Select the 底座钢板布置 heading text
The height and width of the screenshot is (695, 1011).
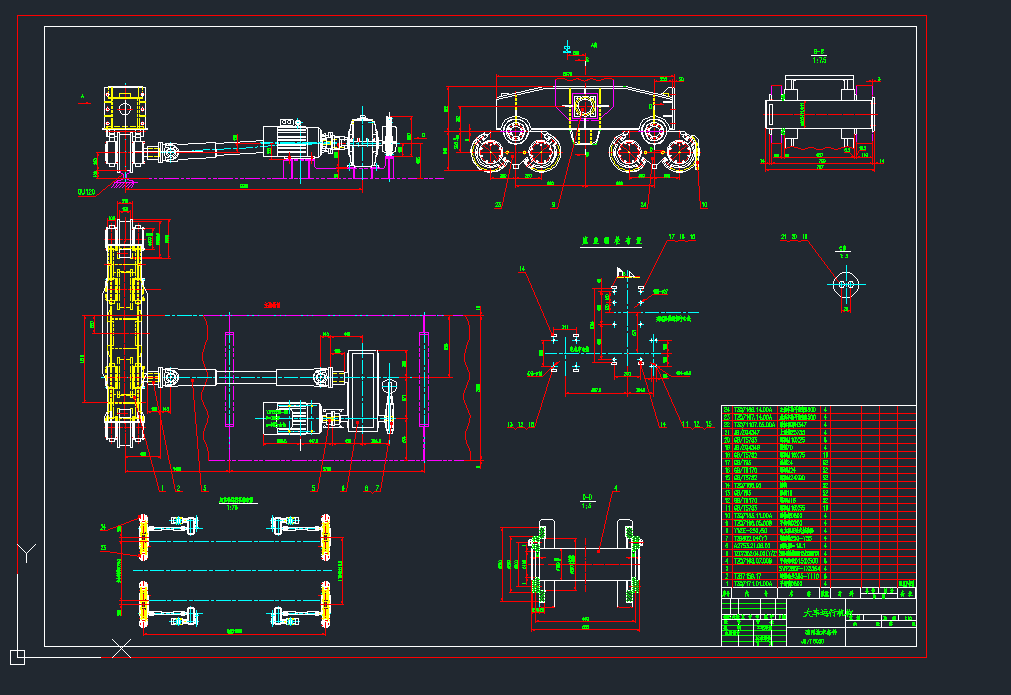611,242
